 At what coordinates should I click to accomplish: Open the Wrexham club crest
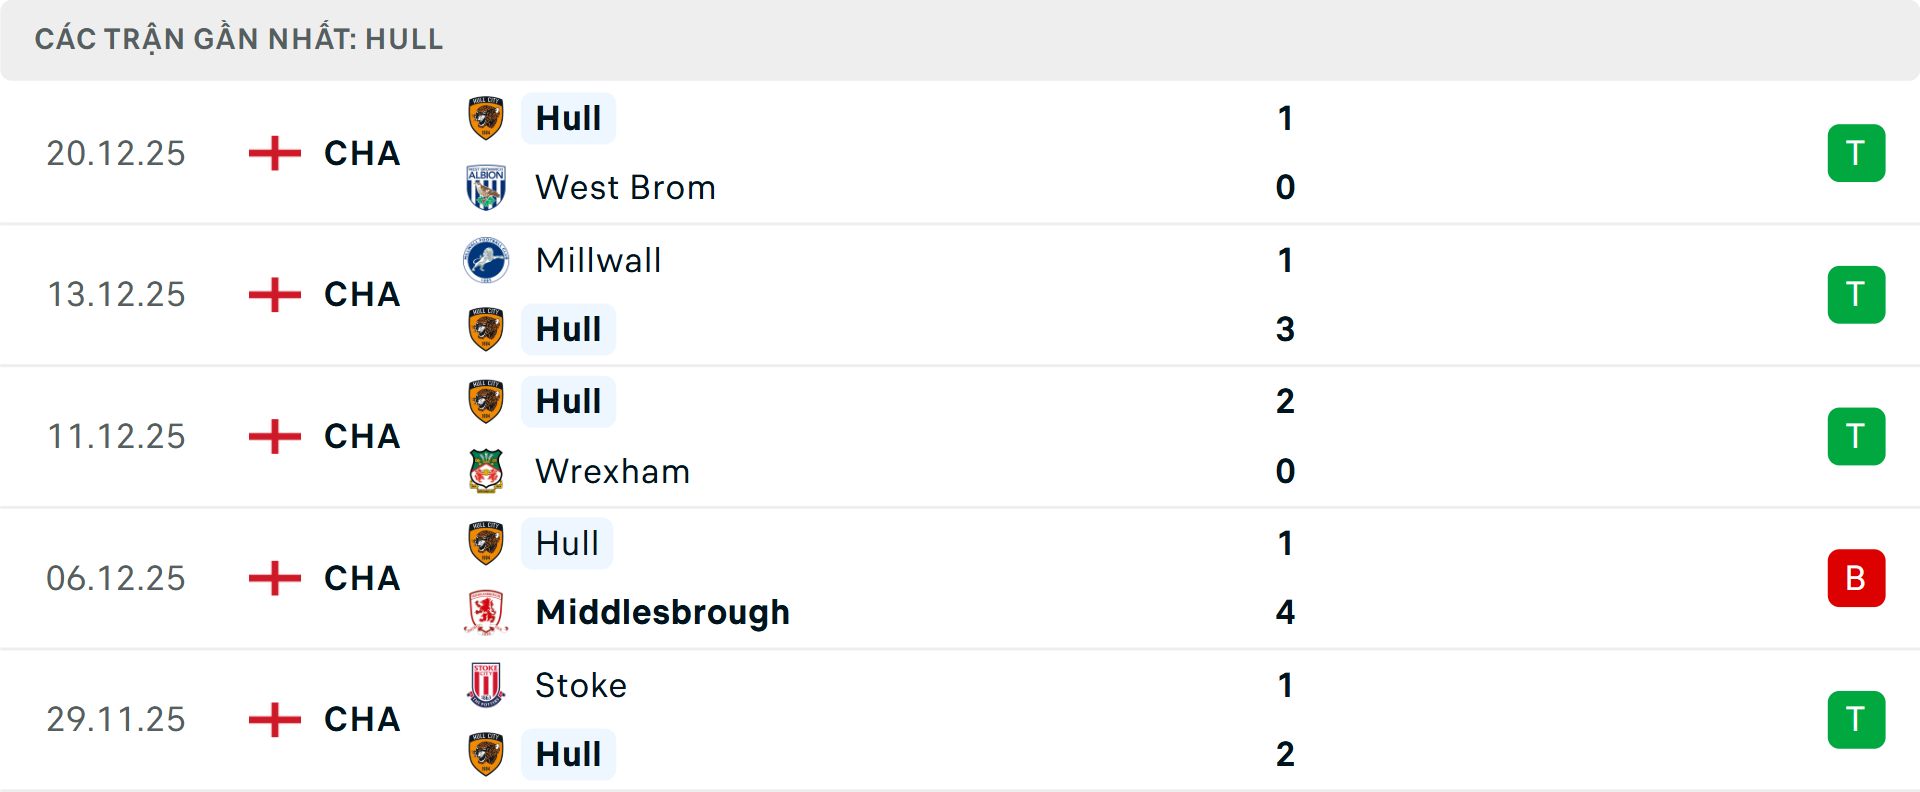coord(485,471)
